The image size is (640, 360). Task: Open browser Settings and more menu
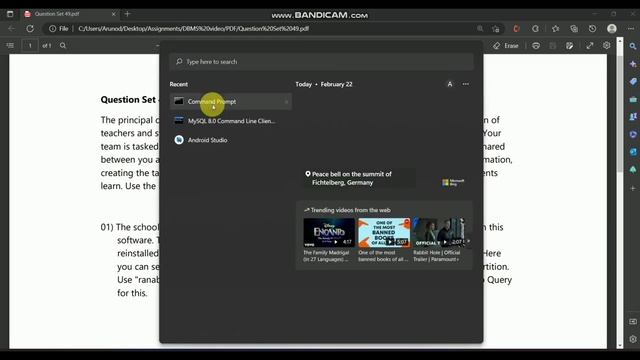click(x=631, y=29)
